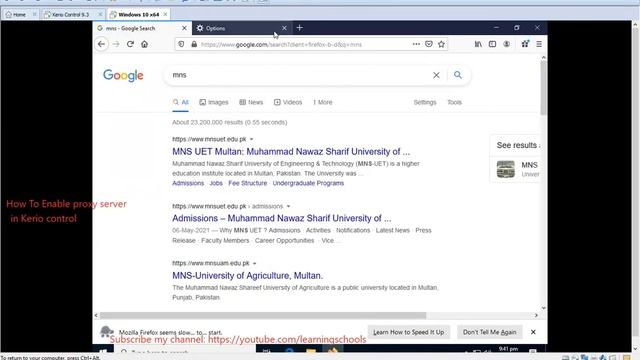Open Firefox account icon
Screen dimensions: 640x360
coord(507,44)
